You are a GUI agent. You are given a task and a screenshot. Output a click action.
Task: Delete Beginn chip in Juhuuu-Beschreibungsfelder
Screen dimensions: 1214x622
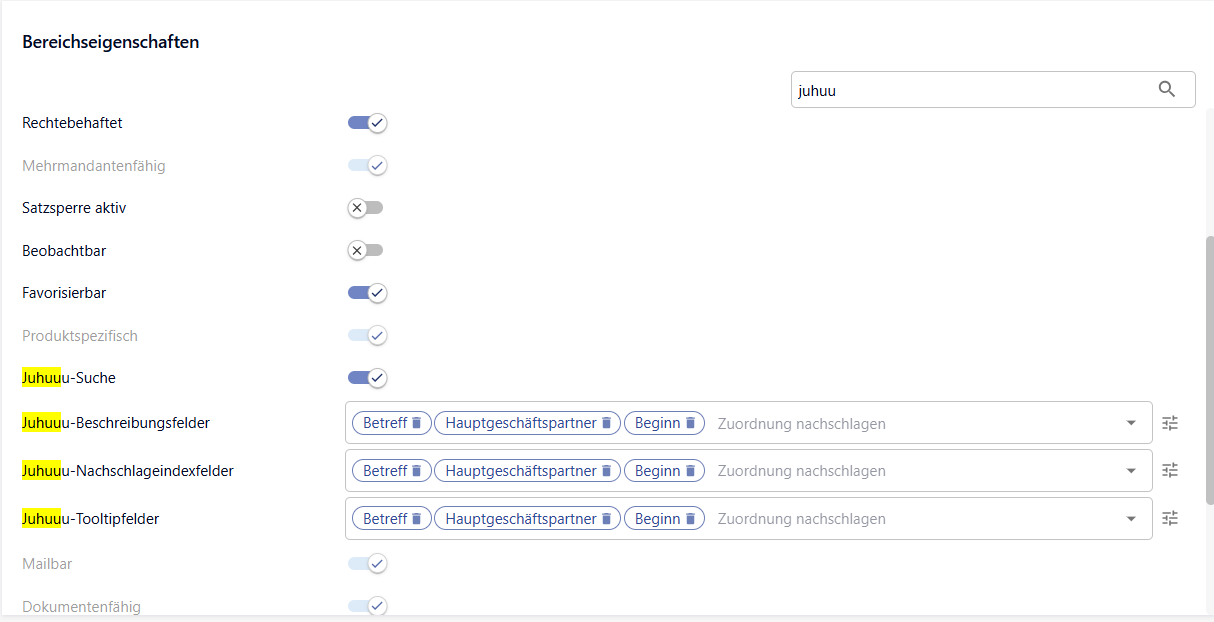[690, 423]
